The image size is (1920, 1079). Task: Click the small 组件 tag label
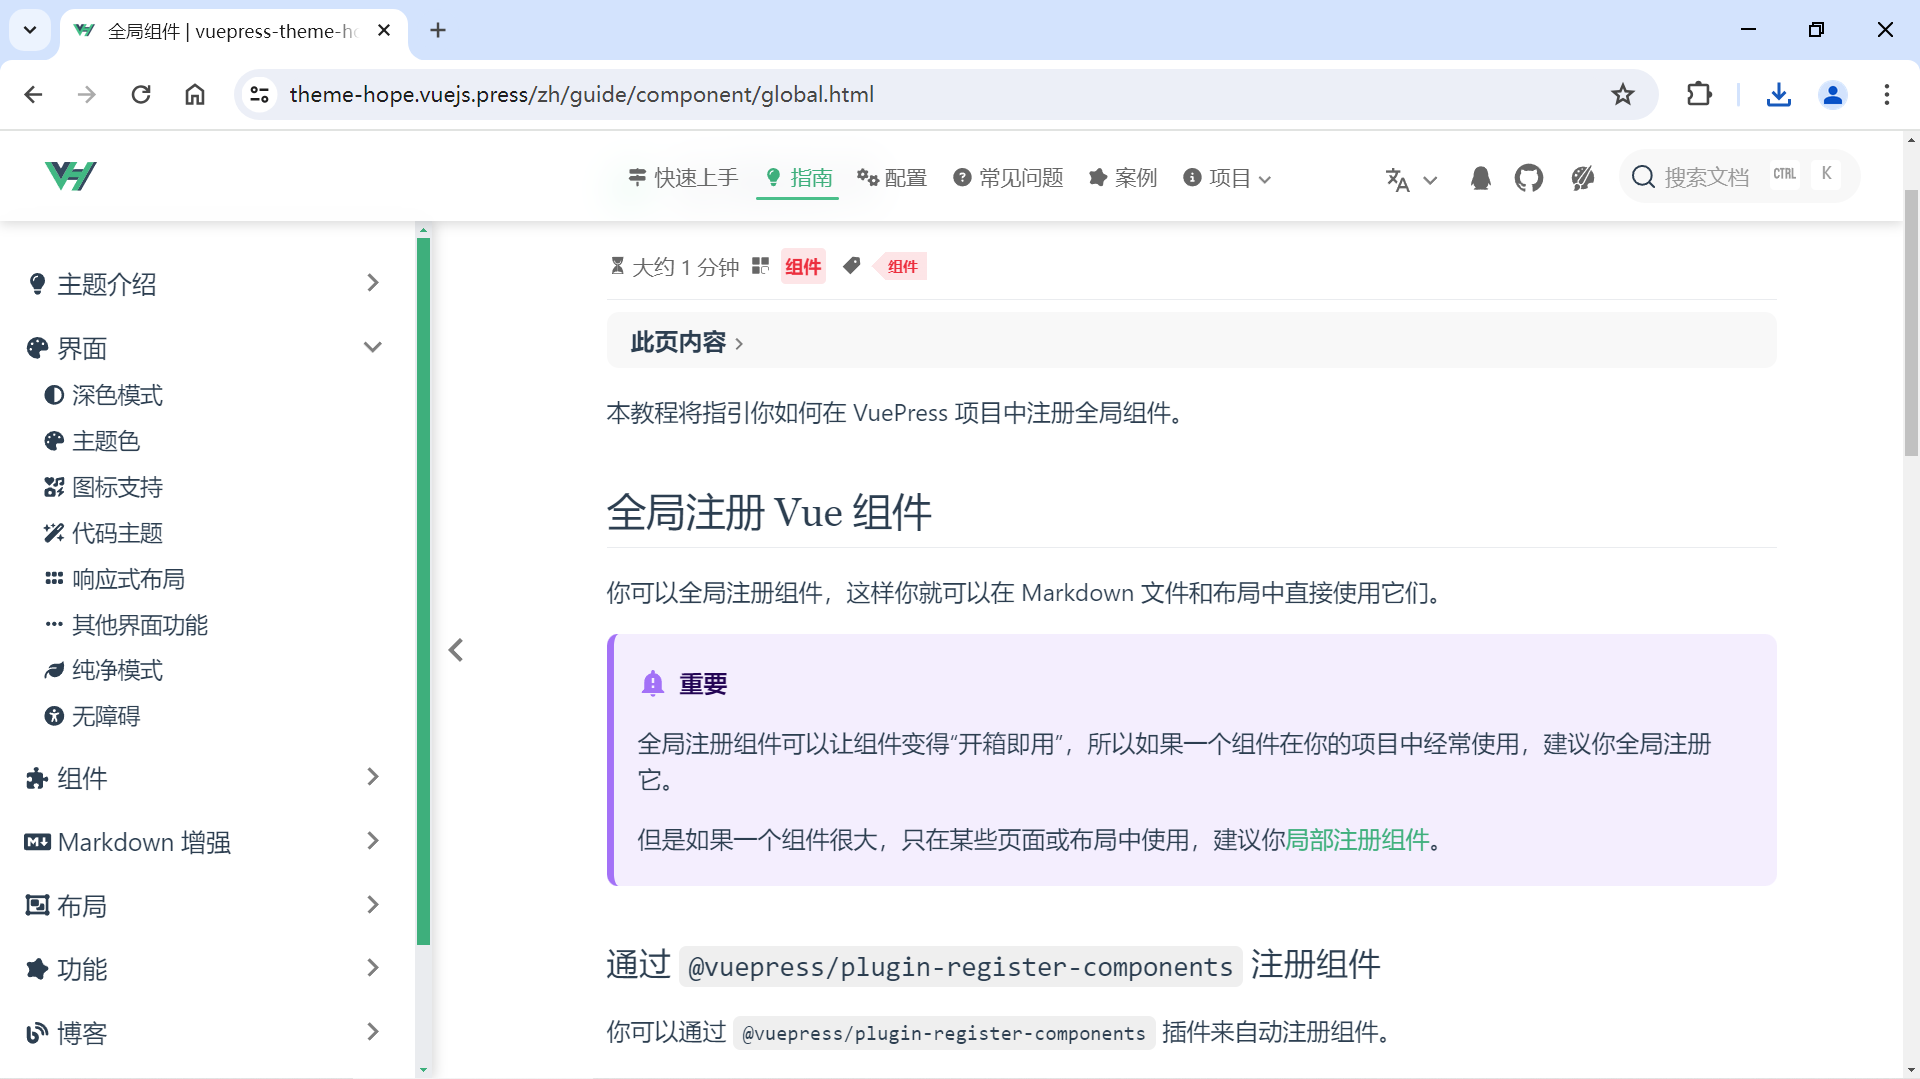tap(902, 266)
